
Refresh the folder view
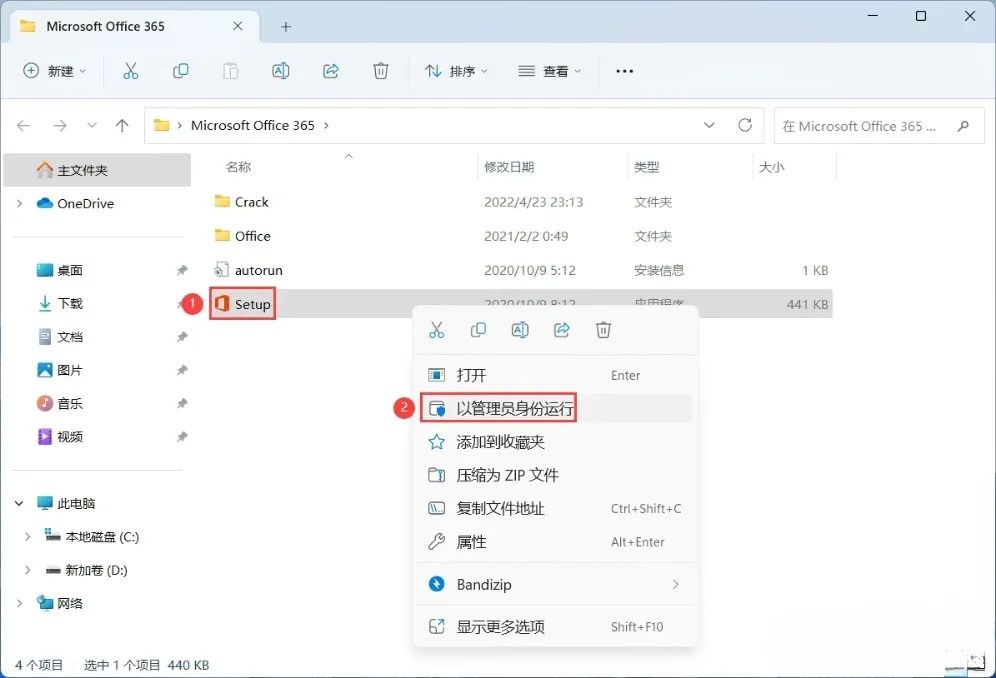[x=745, y=125]
